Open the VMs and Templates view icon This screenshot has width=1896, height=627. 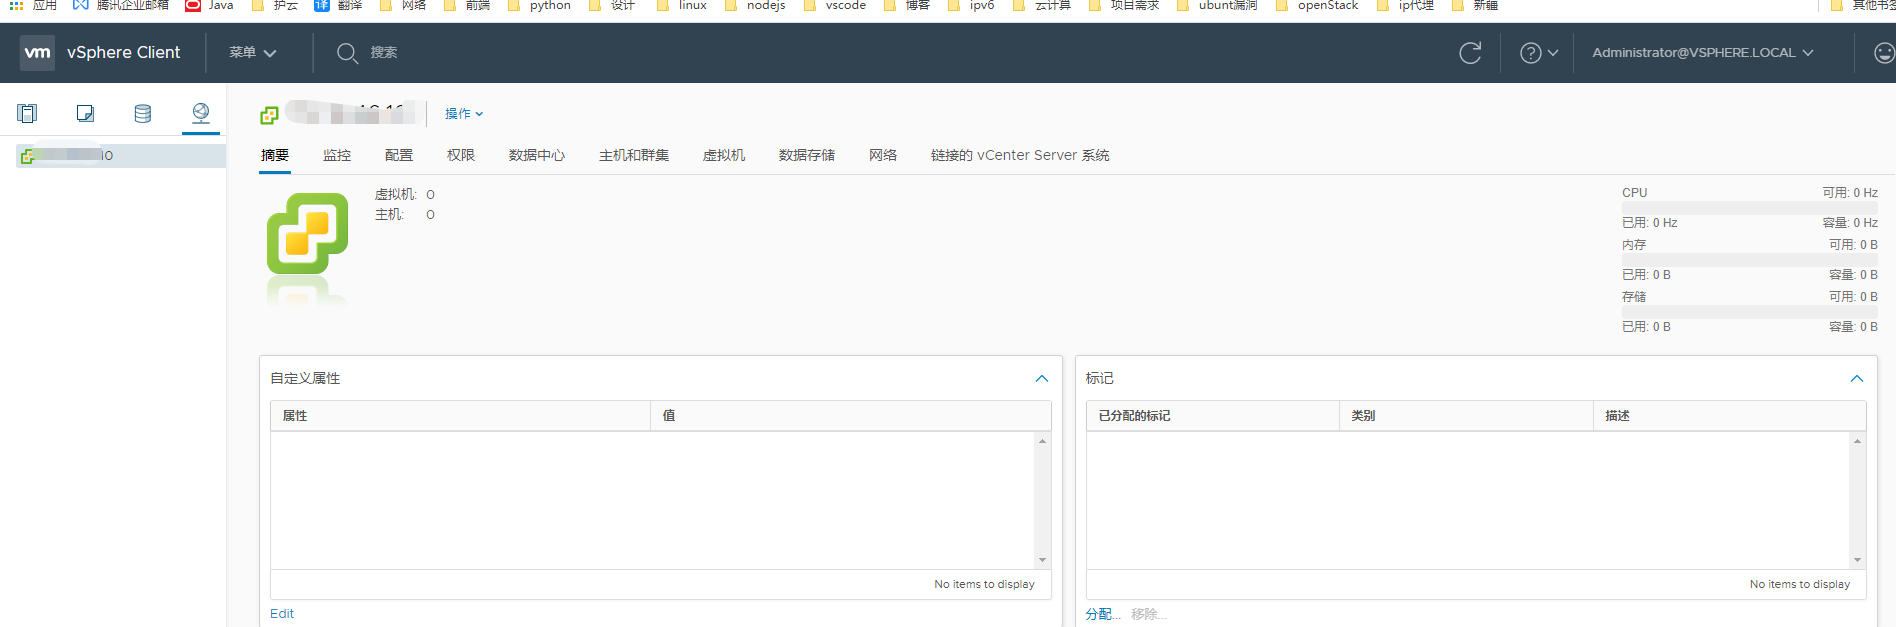85,113
